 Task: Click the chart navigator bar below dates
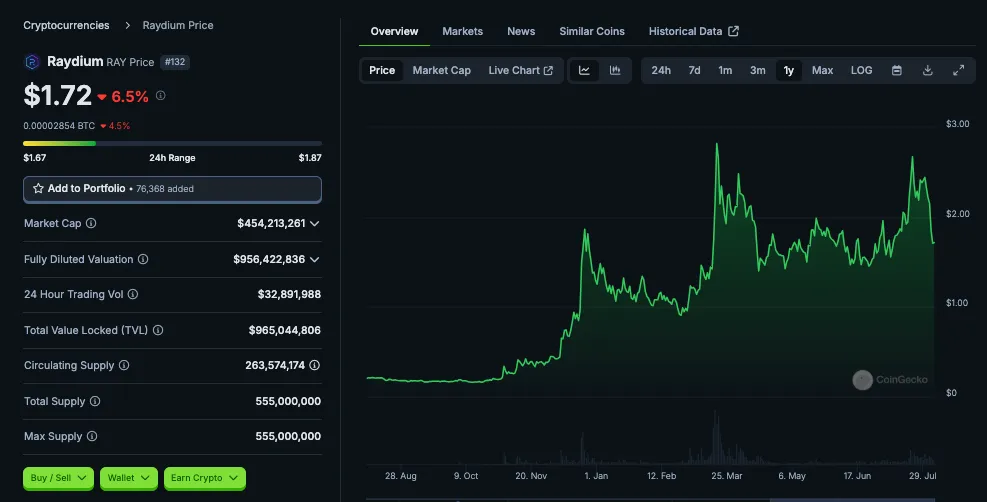coord(651,500)
